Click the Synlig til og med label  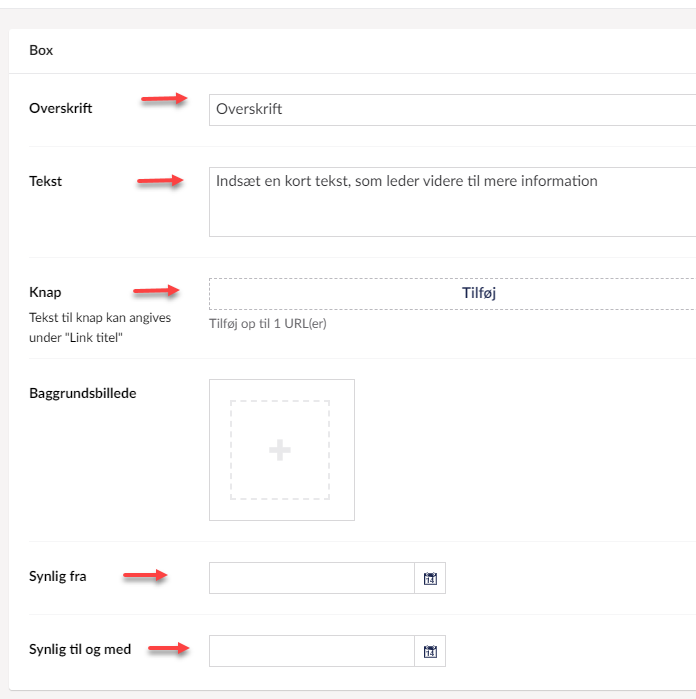click(x=80, y=650)
